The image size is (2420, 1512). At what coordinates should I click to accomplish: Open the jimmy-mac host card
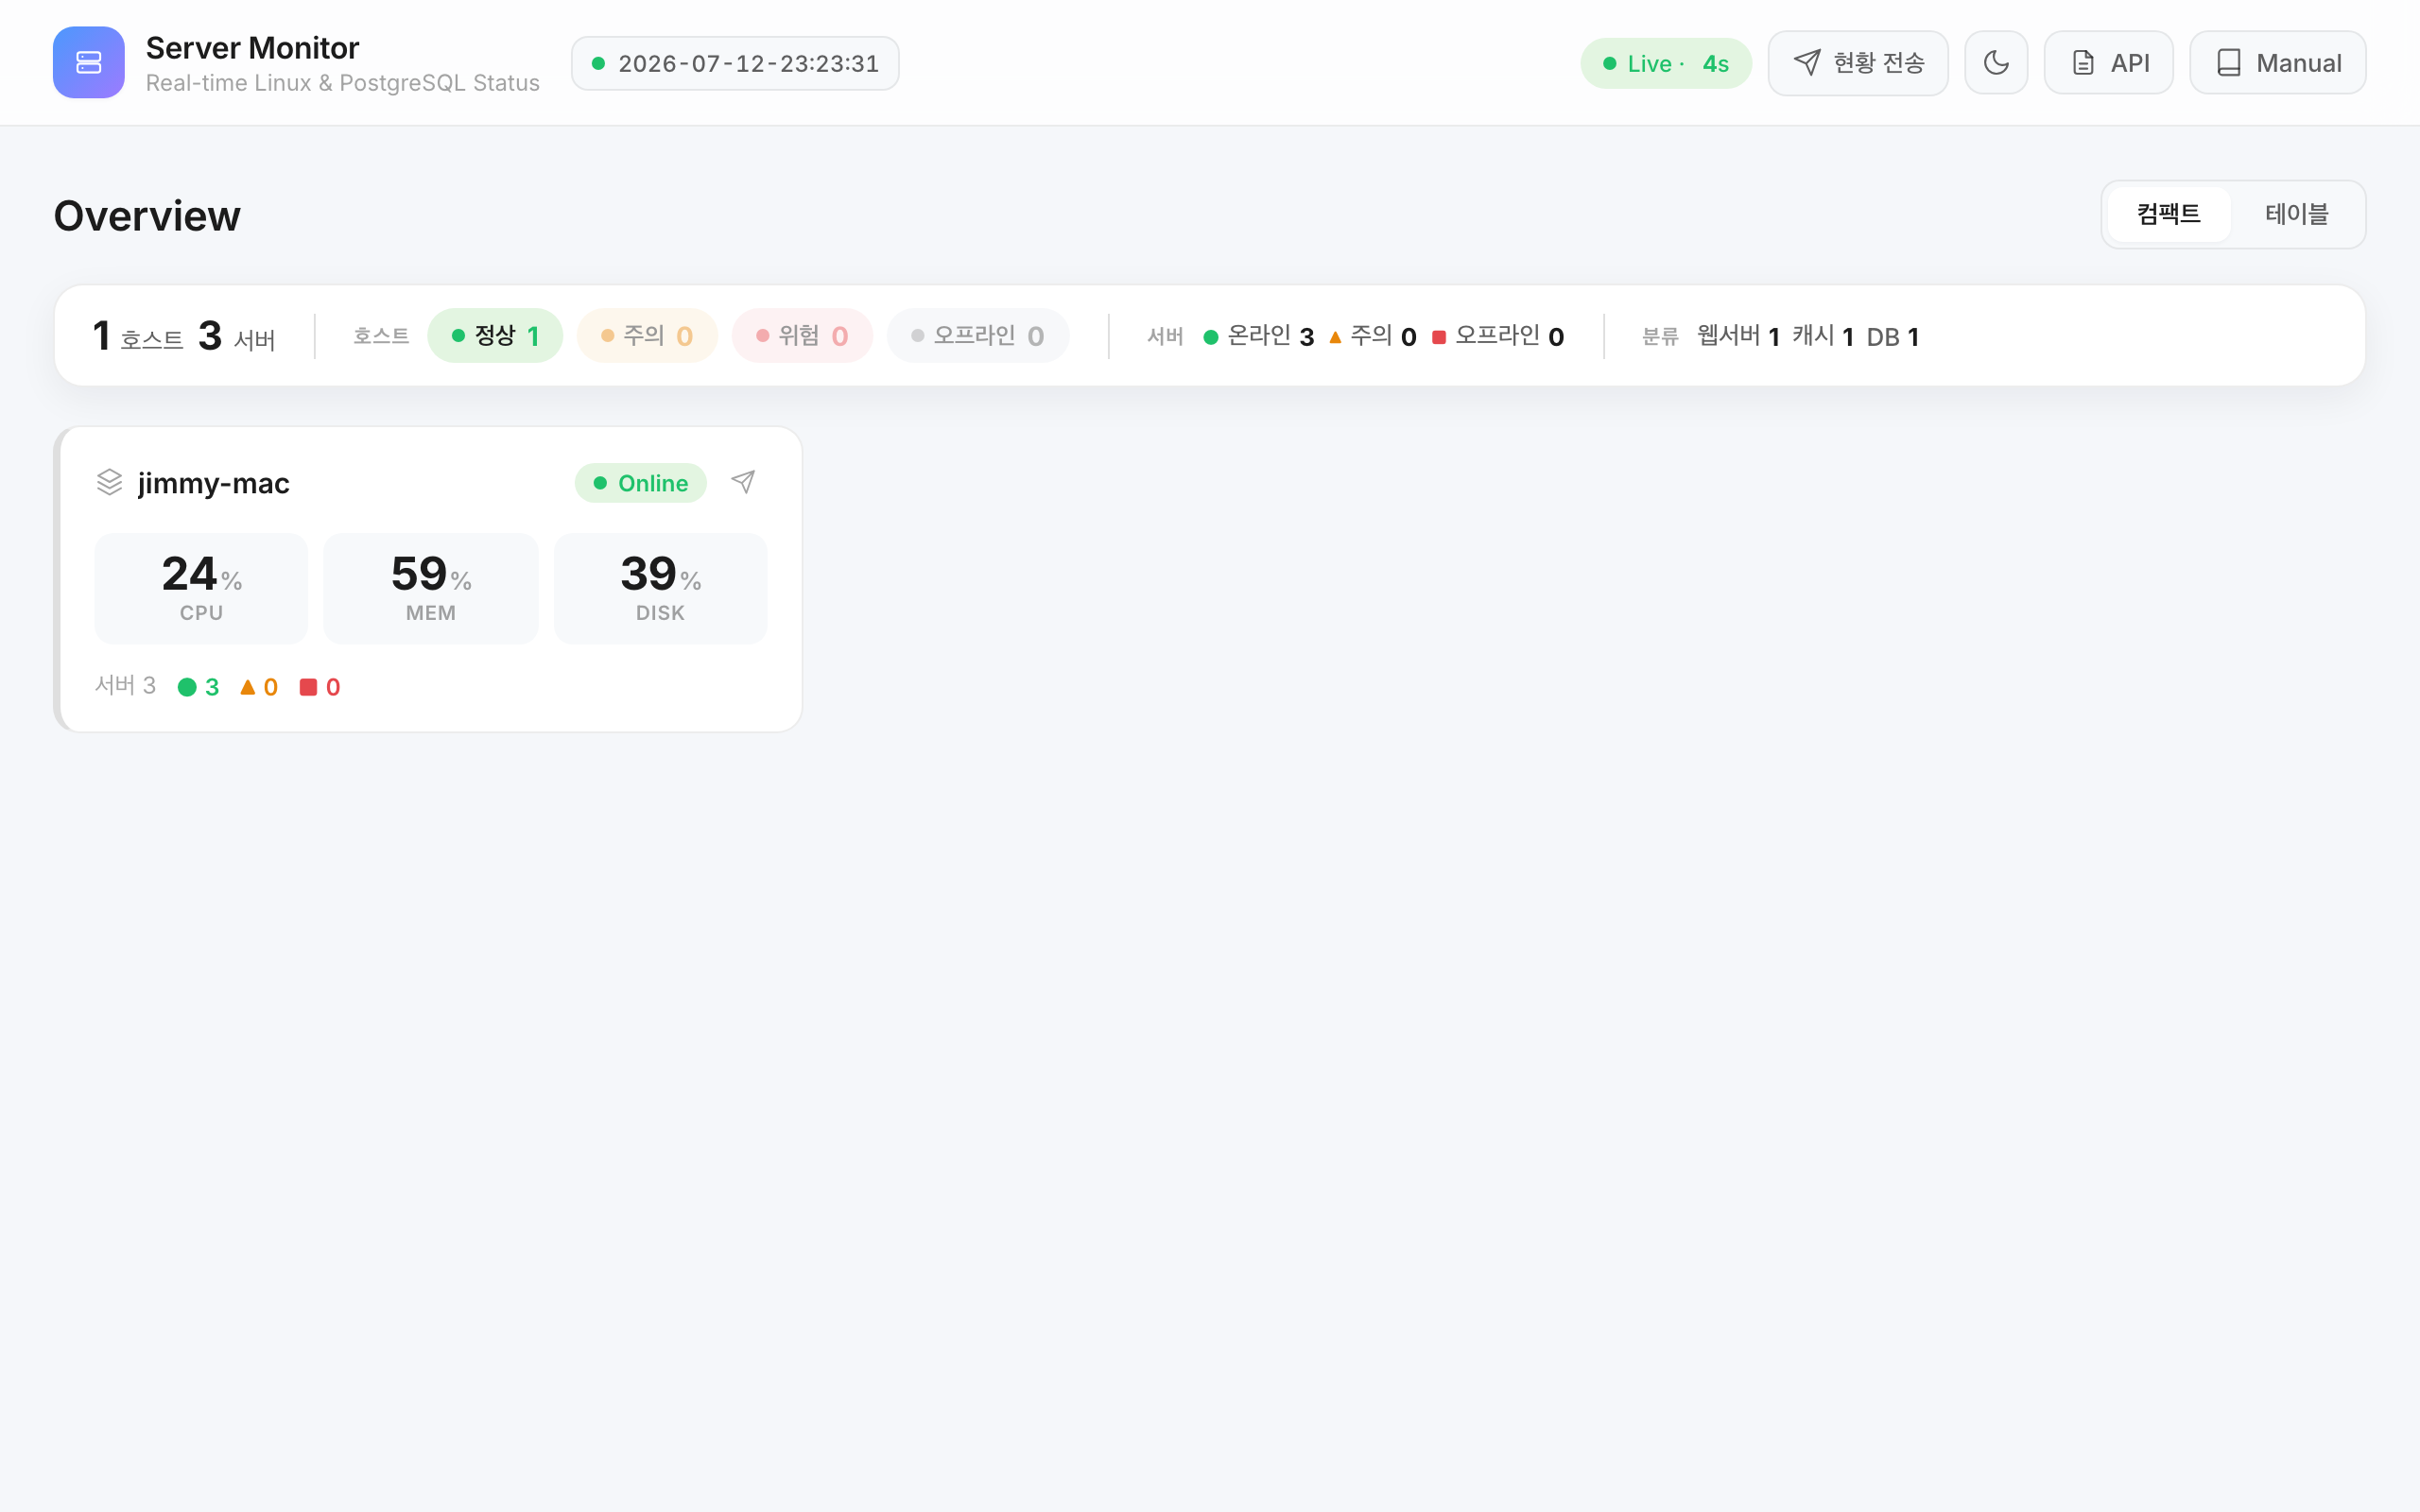[x=428, y=579]
